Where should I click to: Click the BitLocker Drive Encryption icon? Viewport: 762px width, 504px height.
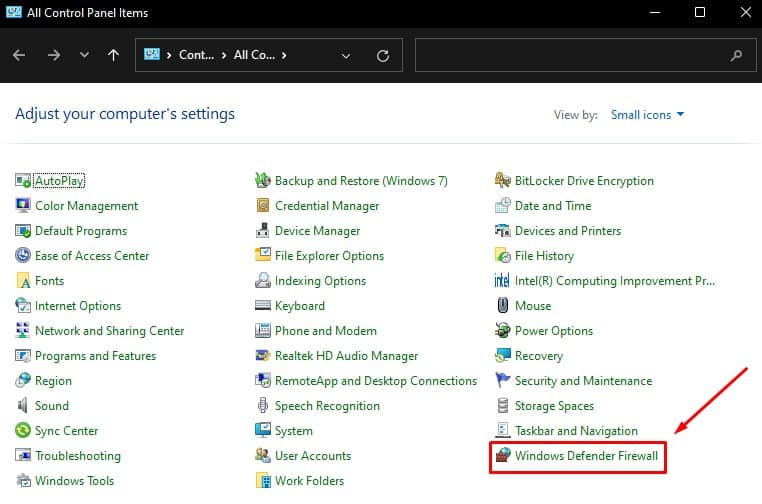(x=502, y=181)
